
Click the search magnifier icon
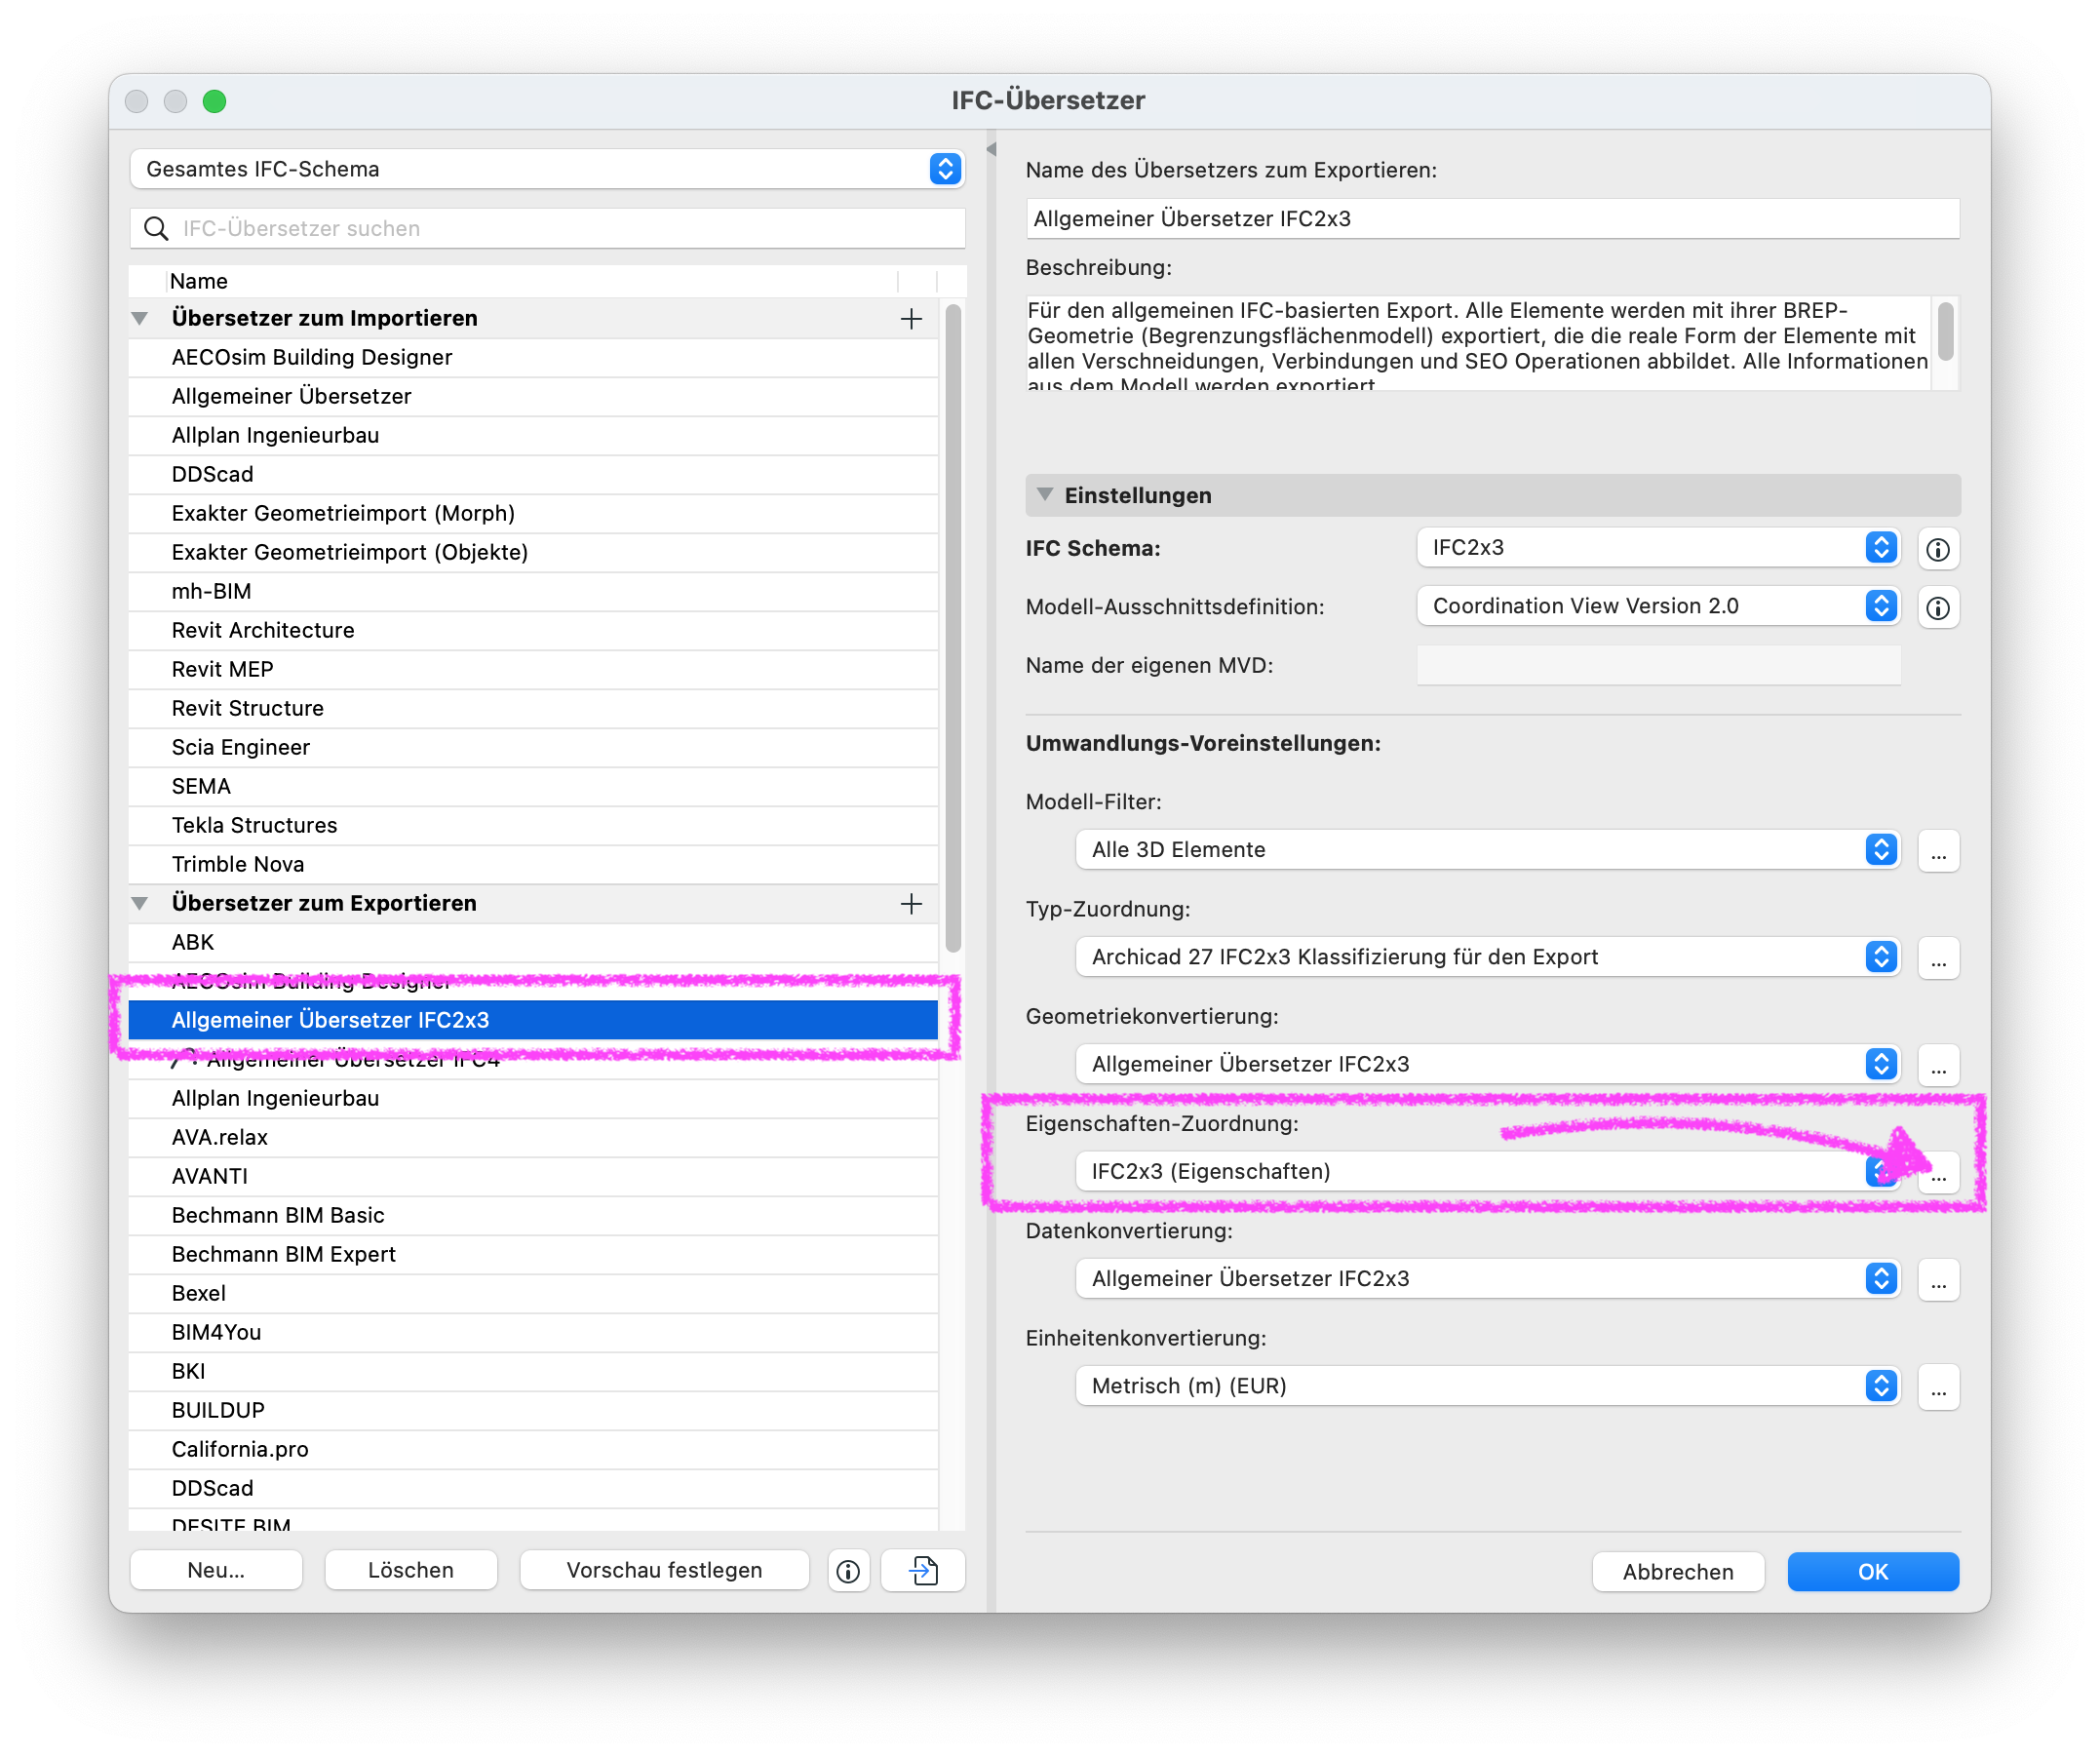(156, 229)
